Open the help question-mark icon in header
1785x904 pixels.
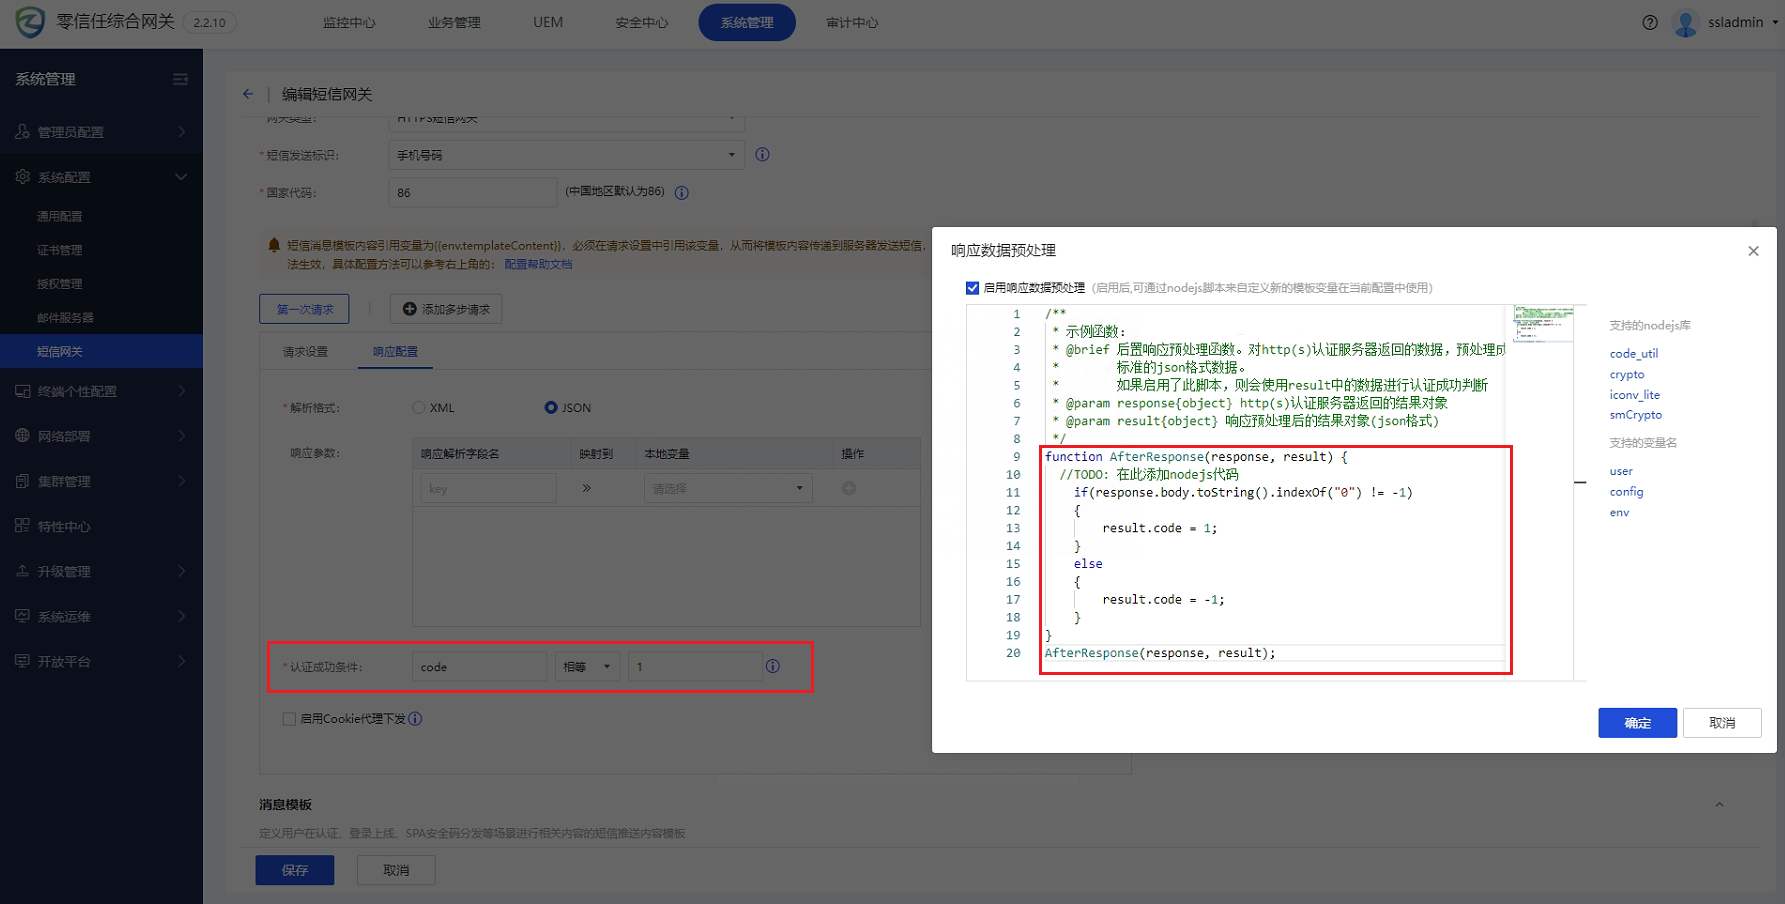tap(1650, 22)
